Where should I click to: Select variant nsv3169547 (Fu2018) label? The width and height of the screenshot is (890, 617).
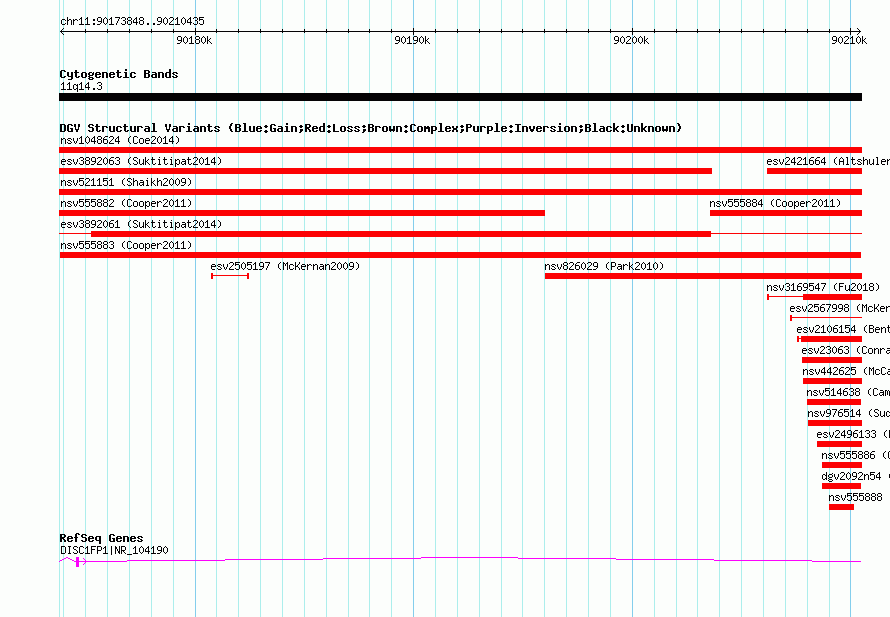pyautogui.click(x=823, y=287)
